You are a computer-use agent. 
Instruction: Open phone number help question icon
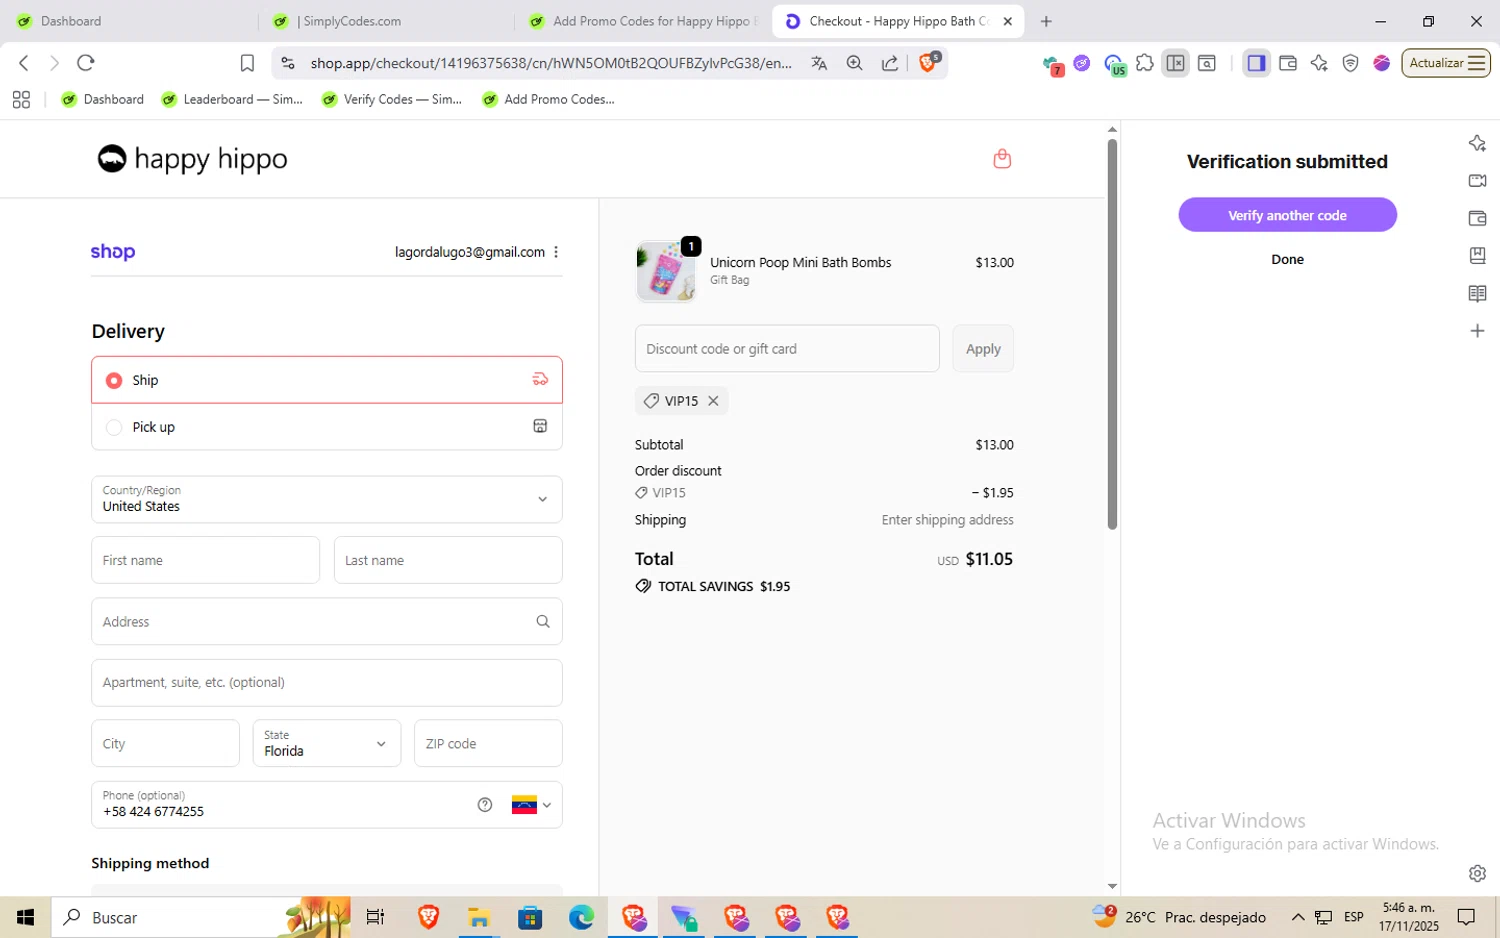click(x=485, y=805)
